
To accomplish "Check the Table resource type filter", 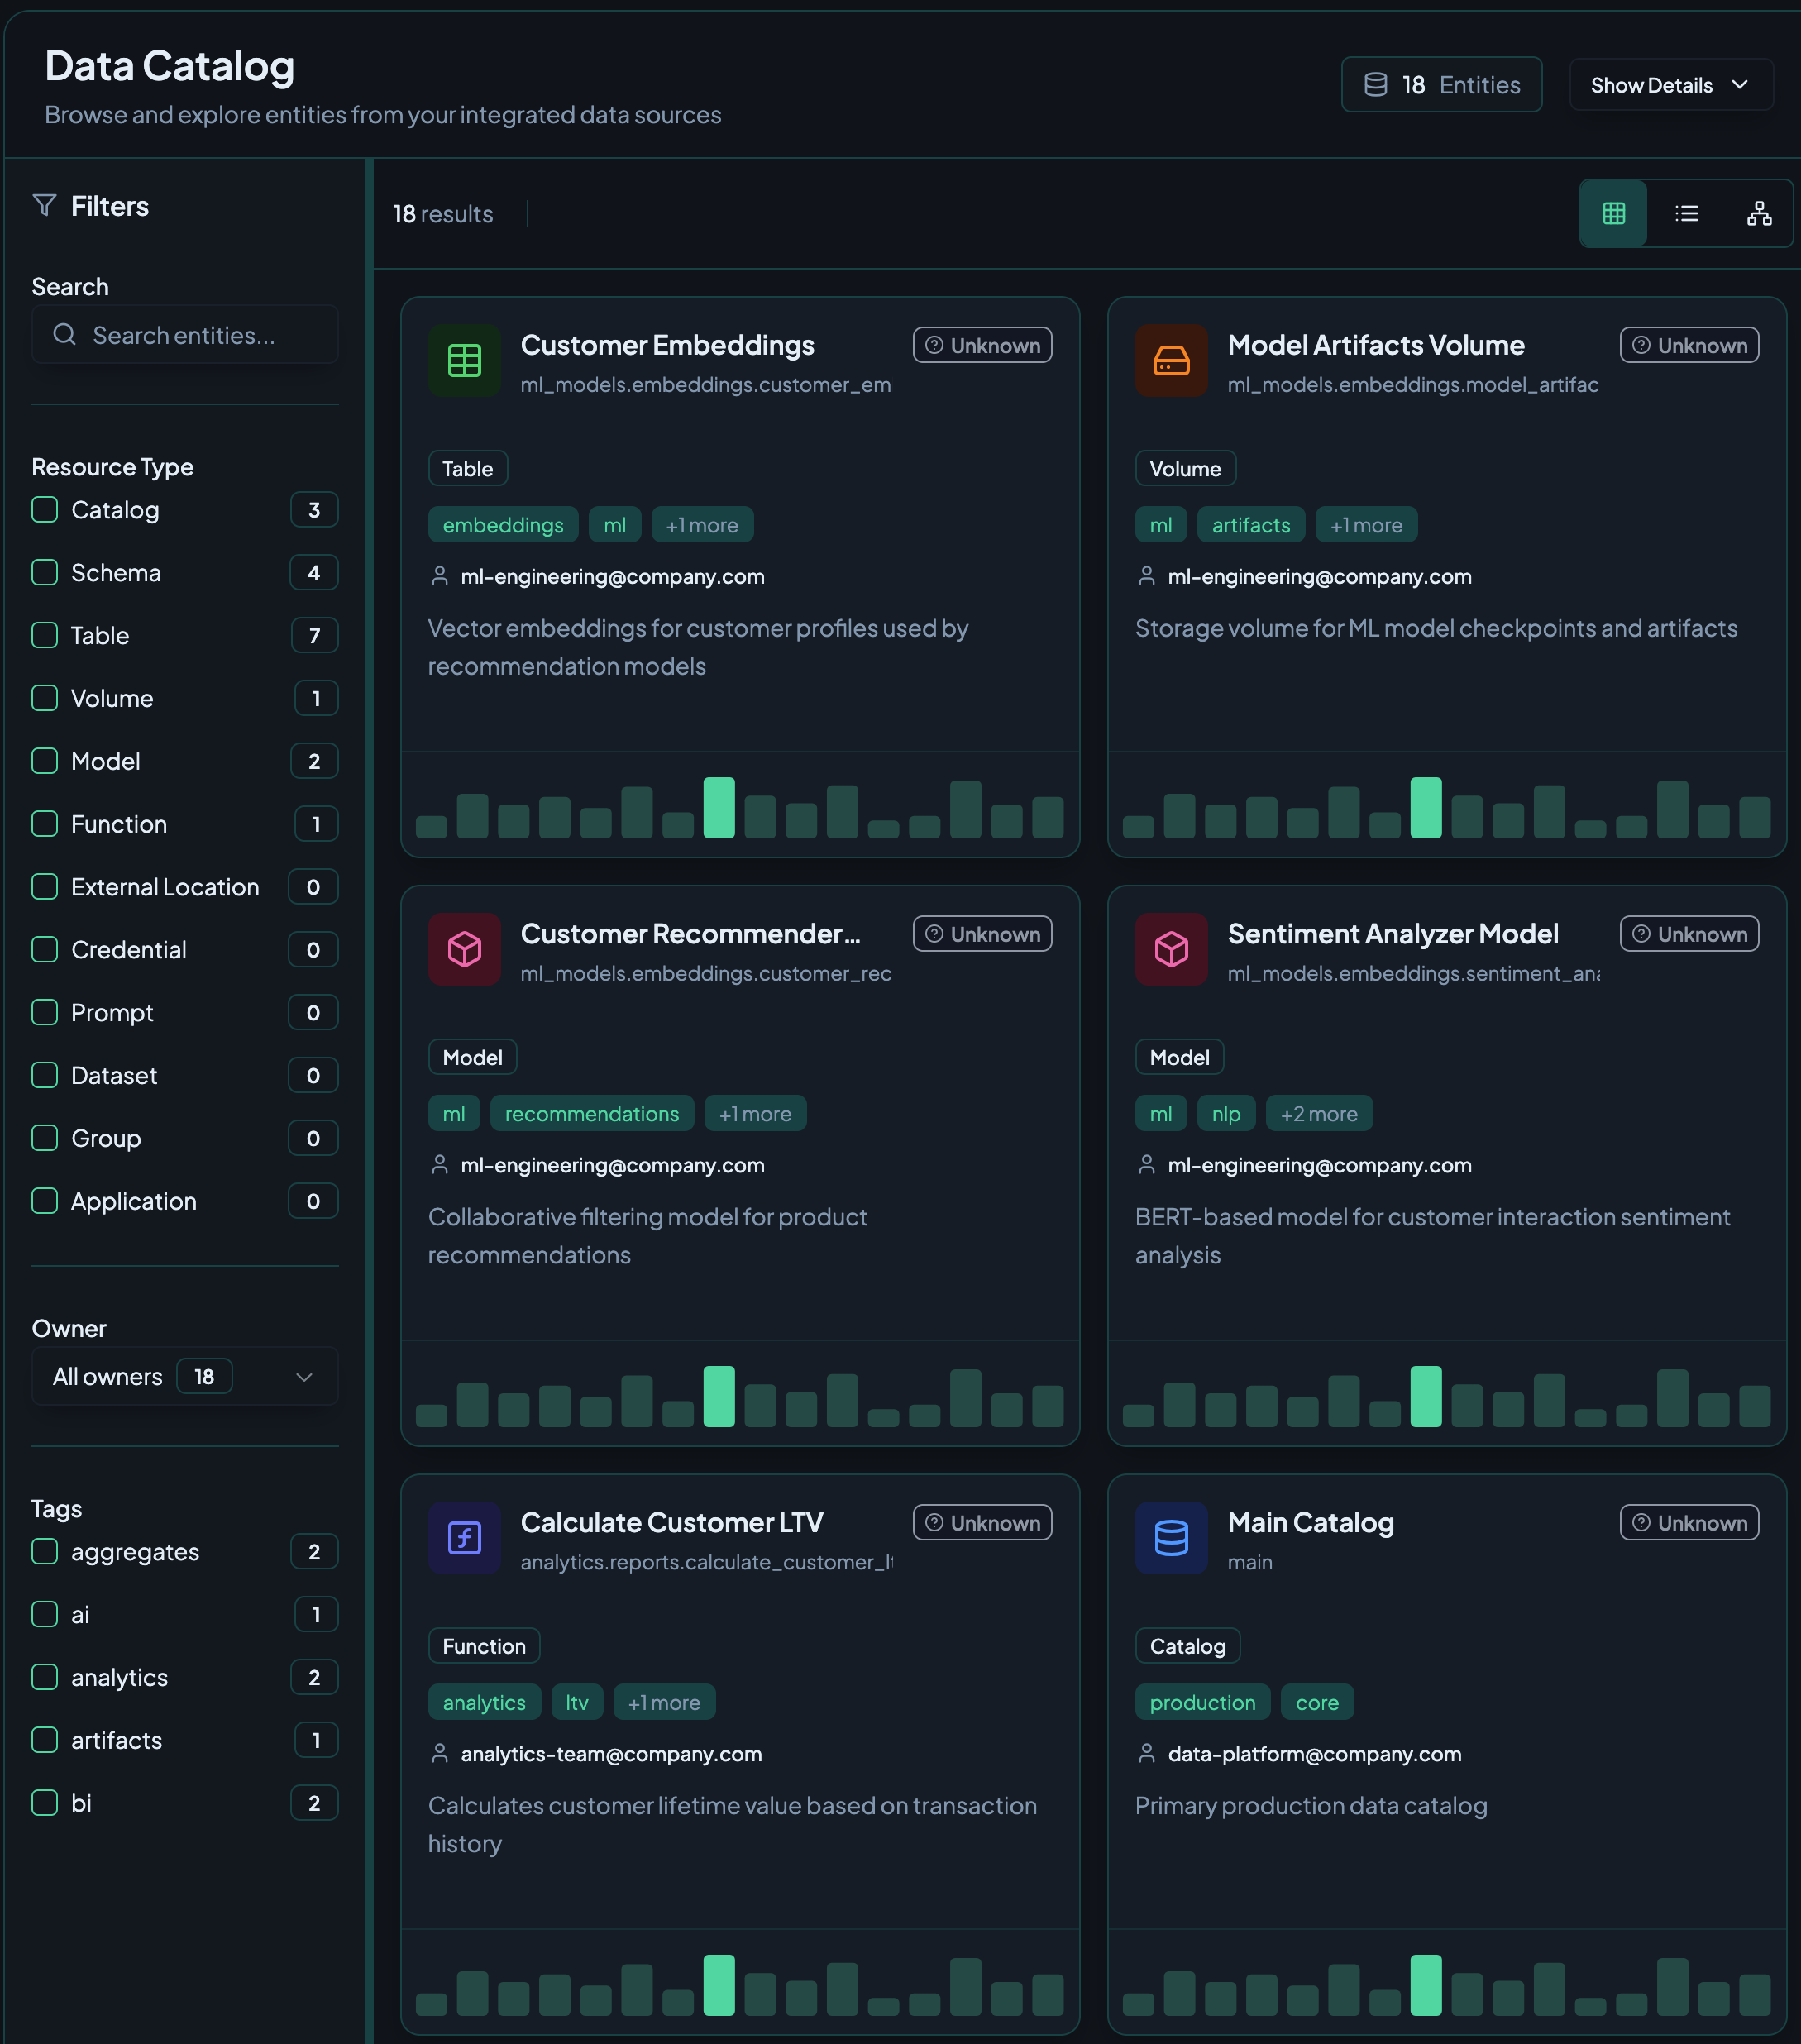I will tap(45, 635).
